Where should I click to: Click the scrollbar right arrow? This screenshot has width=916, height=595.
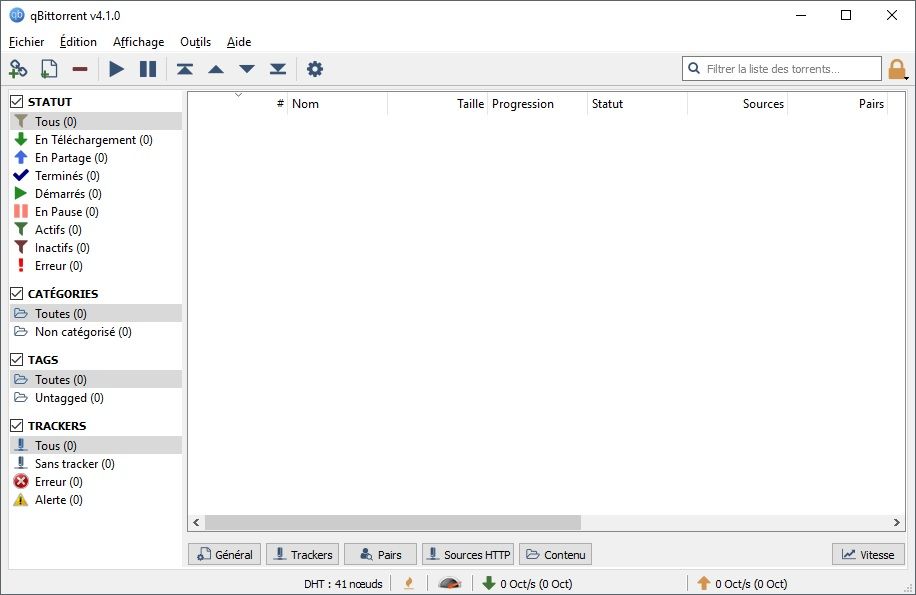point(897,522)
